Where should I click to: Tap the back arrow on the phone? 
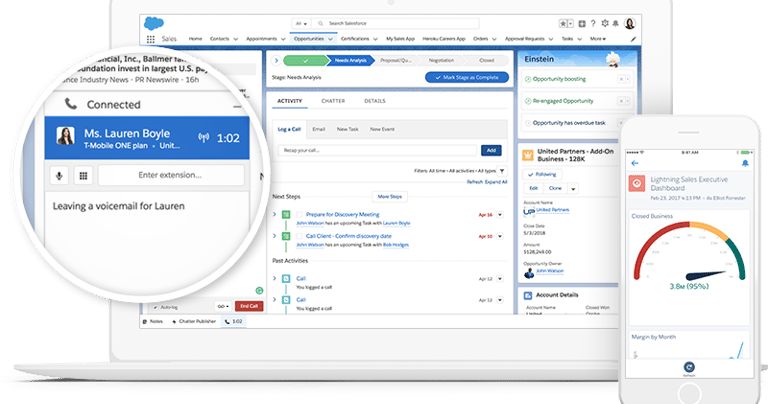click(x=635, y=163)
